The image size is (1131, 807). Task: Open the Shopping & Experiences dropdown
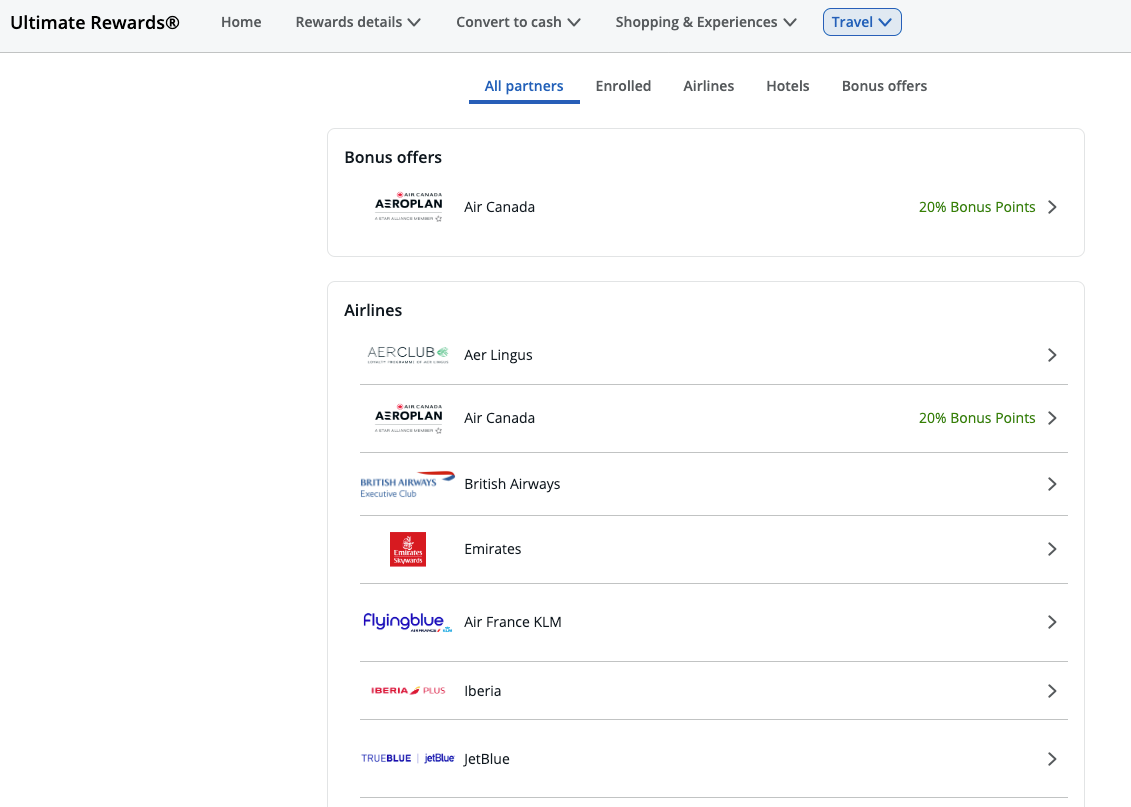(705, 22)
